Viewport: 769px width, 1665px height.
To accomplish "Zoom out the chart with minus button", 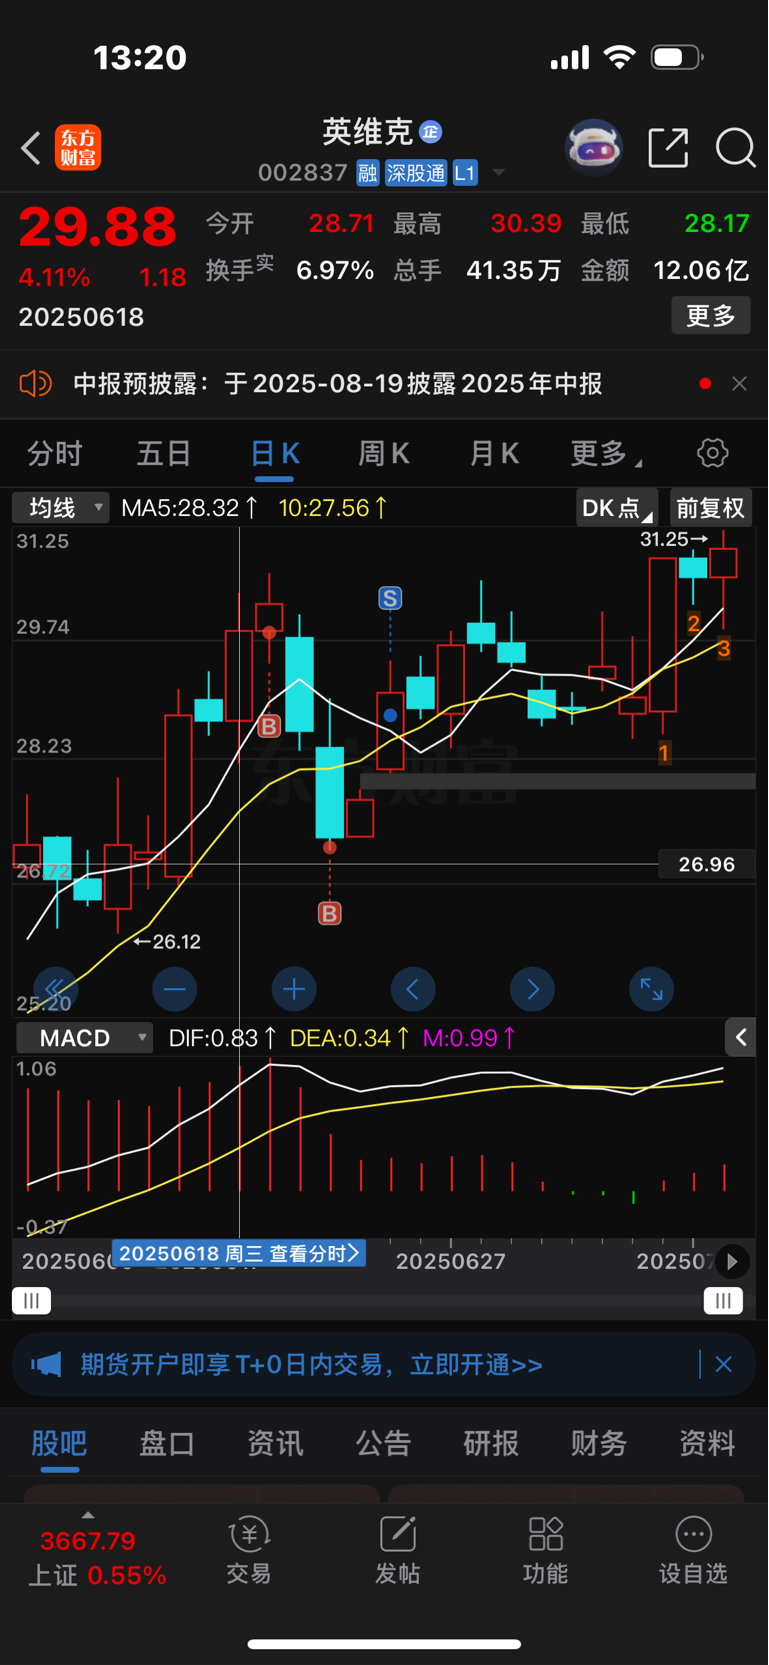I will (175, 989).
